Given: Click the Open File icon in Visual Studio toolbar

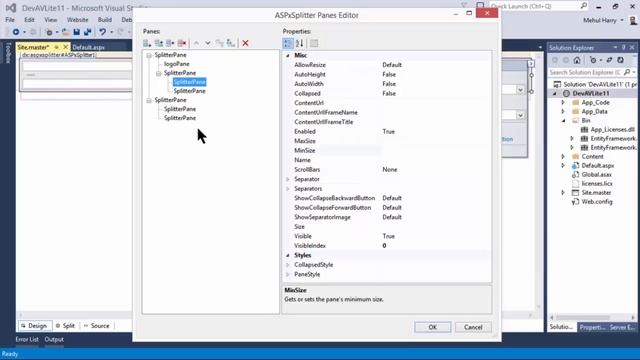Looking at the screenshot, I should click(x=65, y=32).
